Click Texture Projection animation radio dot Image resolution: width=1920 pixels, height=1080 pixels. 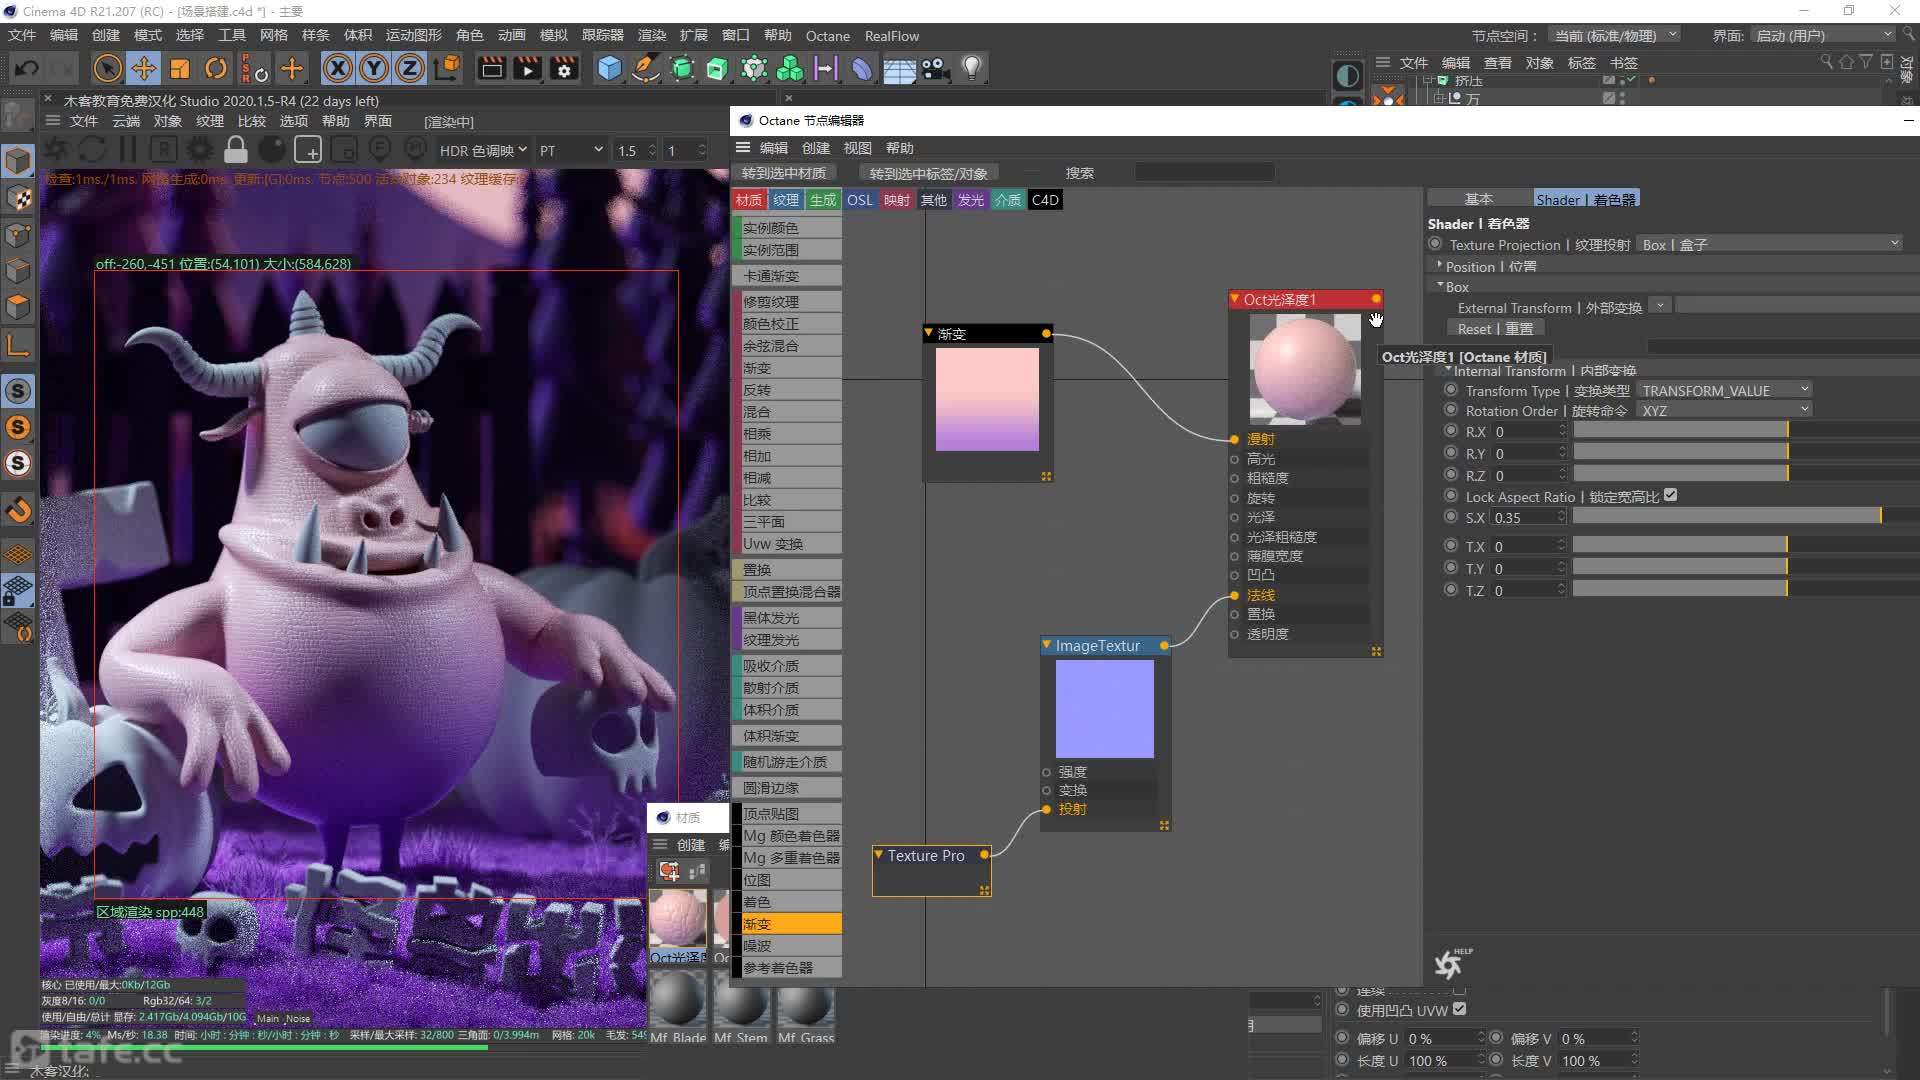click(x=1435, y=244)
